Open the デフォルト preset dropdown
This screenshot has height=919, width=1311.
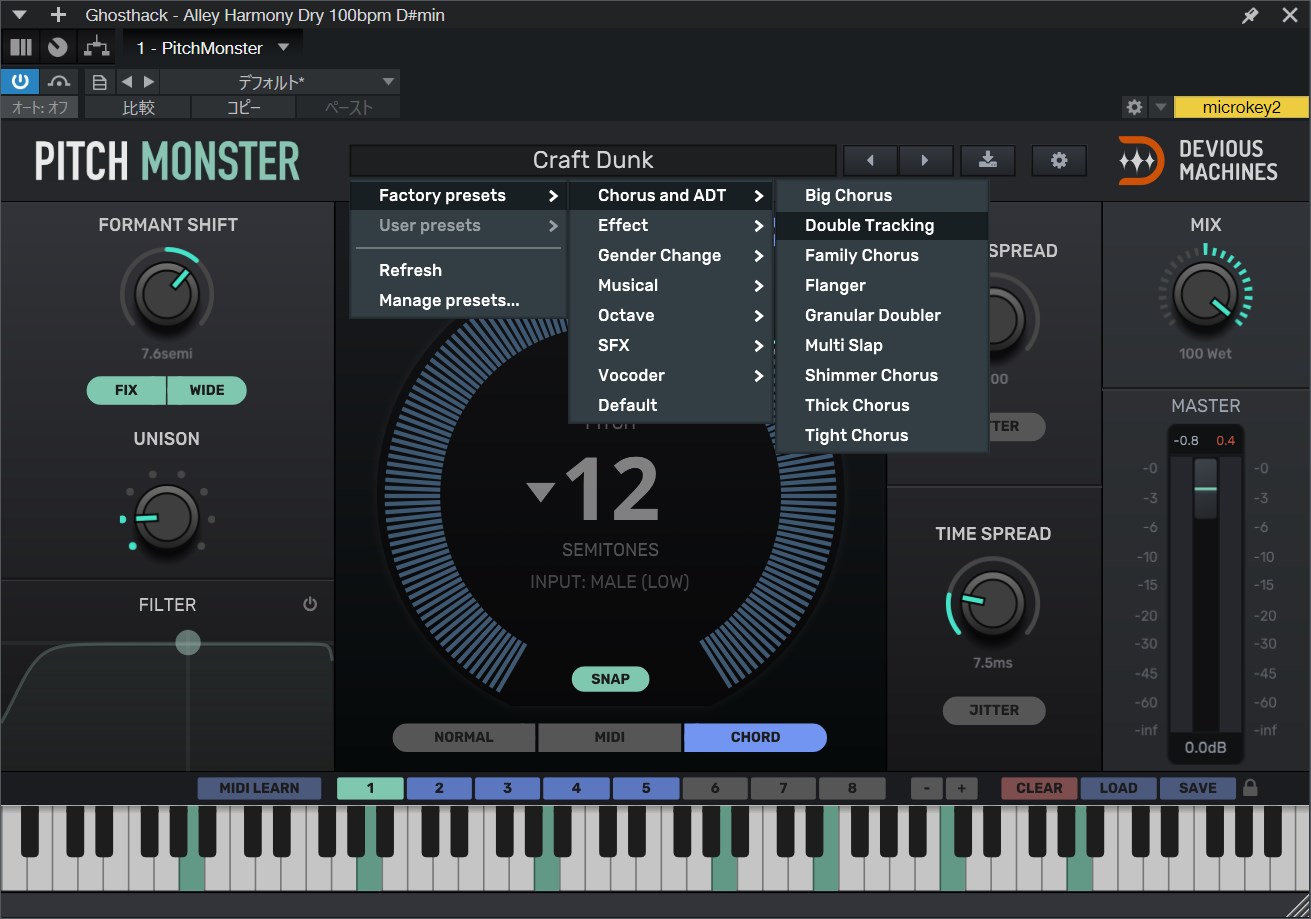click(x=279, y=82)
